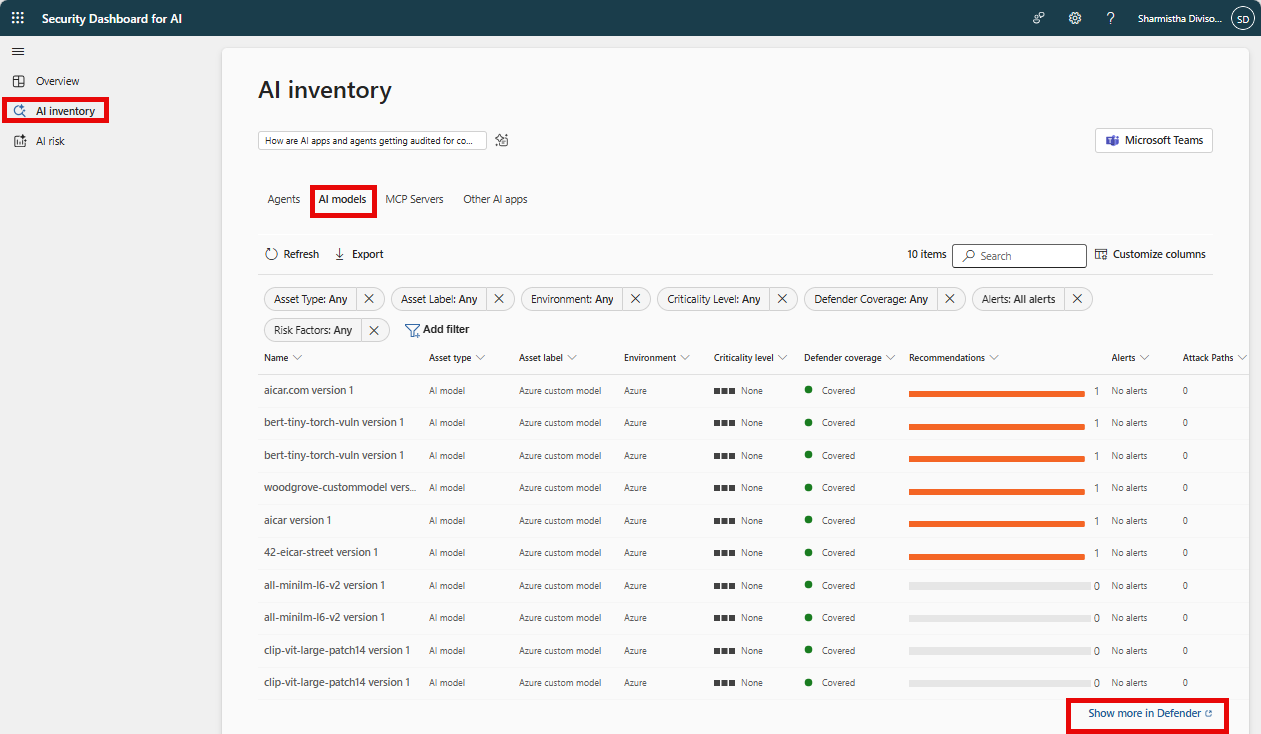Open the Settings gear icon
The width and height of the screenshot is (1261, 734).
(x=1075, y=18)
